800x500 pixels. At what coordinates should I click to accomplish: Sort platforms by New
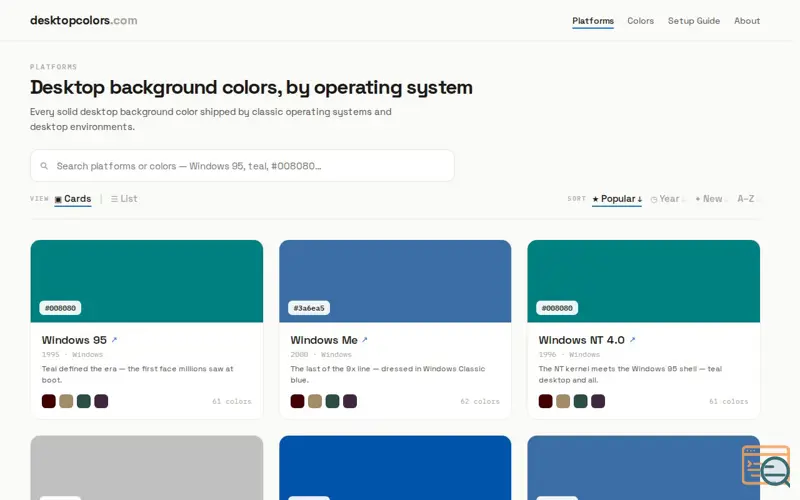click(710, 199)
